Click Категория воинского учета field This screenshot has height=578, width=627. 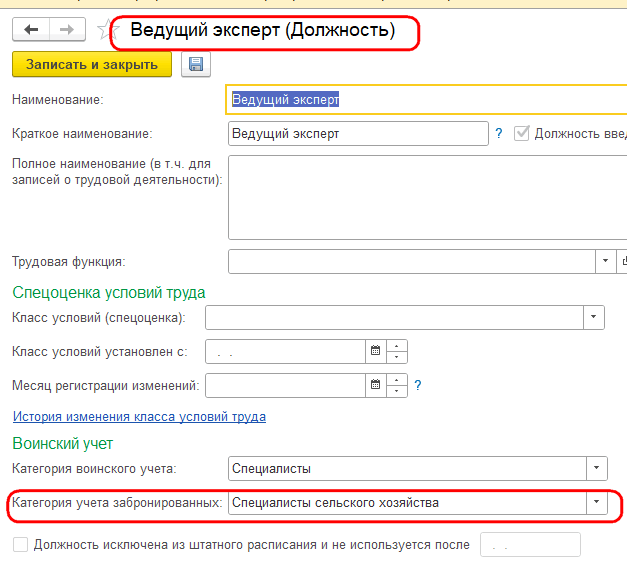click(x=407, y=468)
